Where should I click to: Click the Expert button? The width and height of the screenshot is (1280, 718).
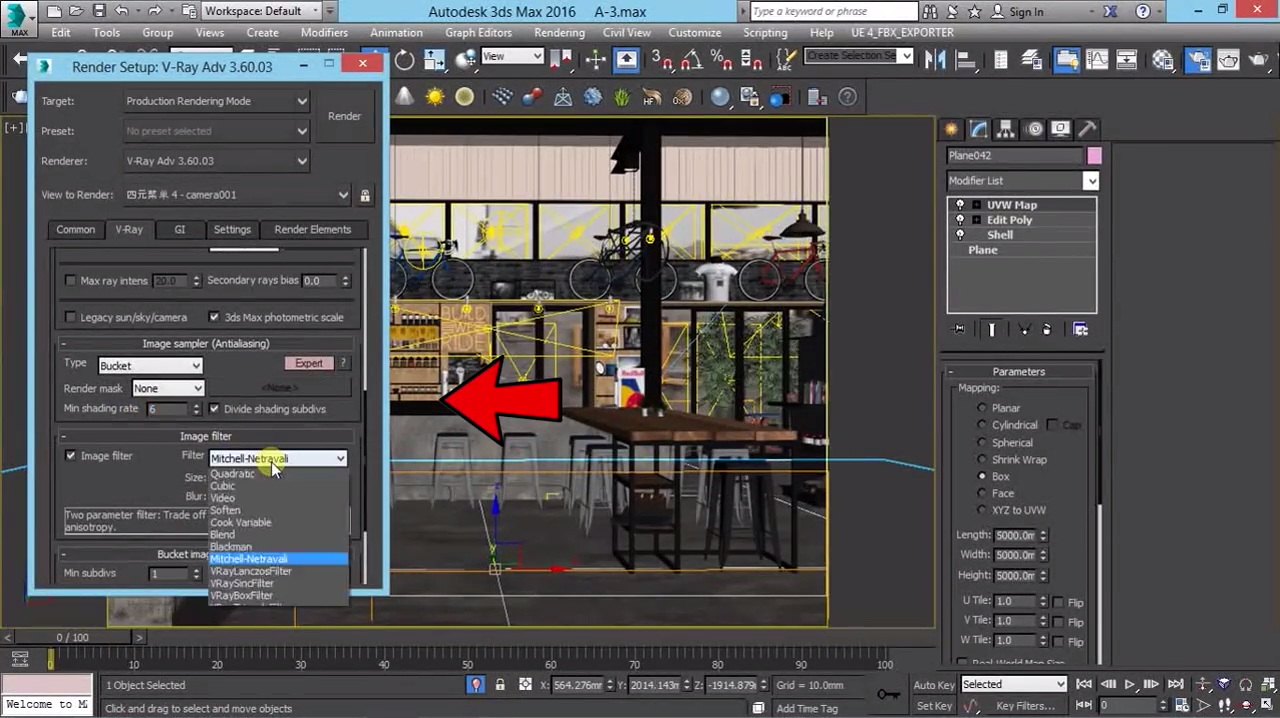pyautogui.click(x=309, y=363)
